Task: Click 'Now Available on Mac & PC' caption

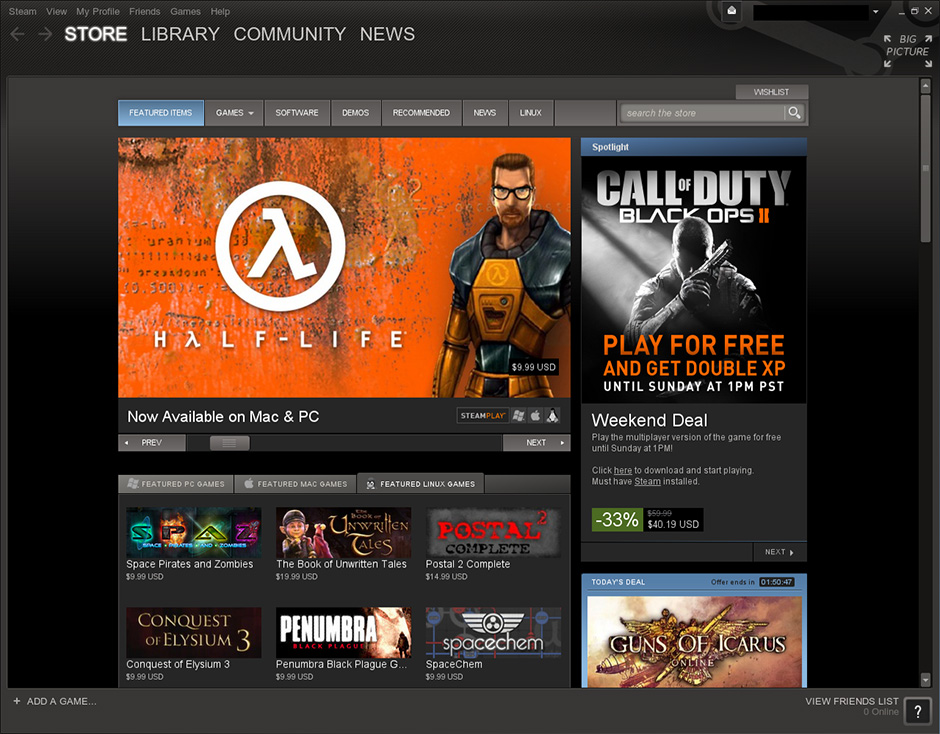Action: pos(223,417)
